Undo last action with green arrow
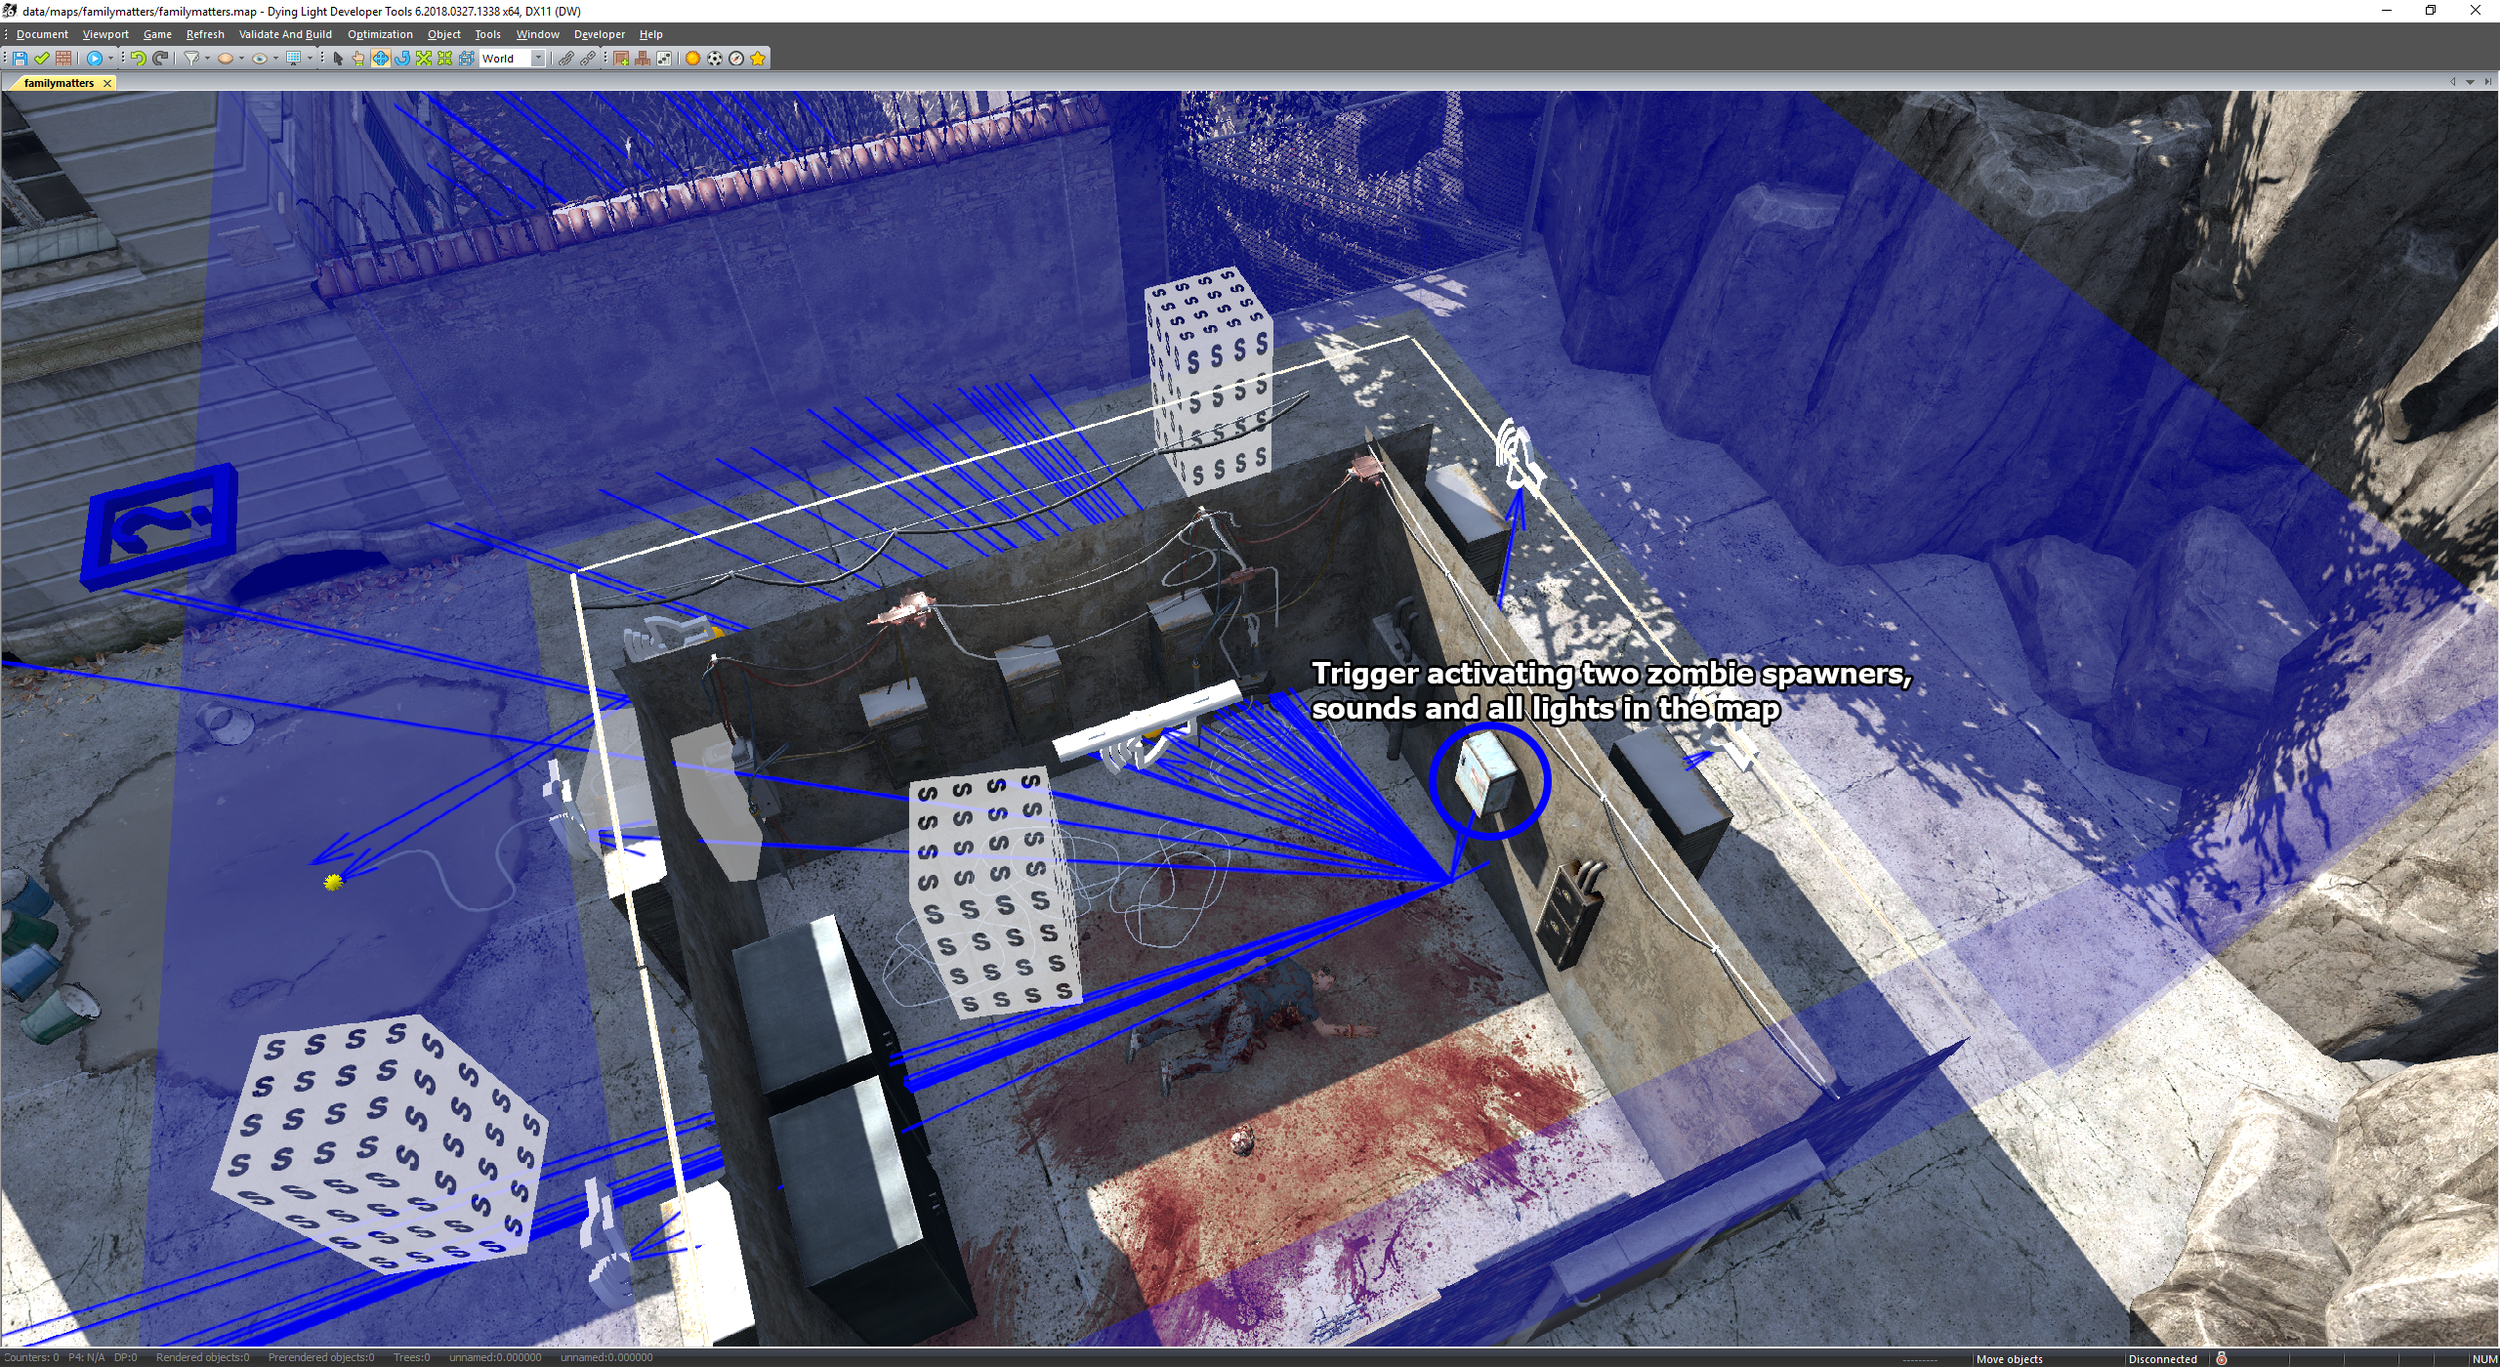The height and width of the screenshot is (1367, 2500). click(x=138, y=58)
